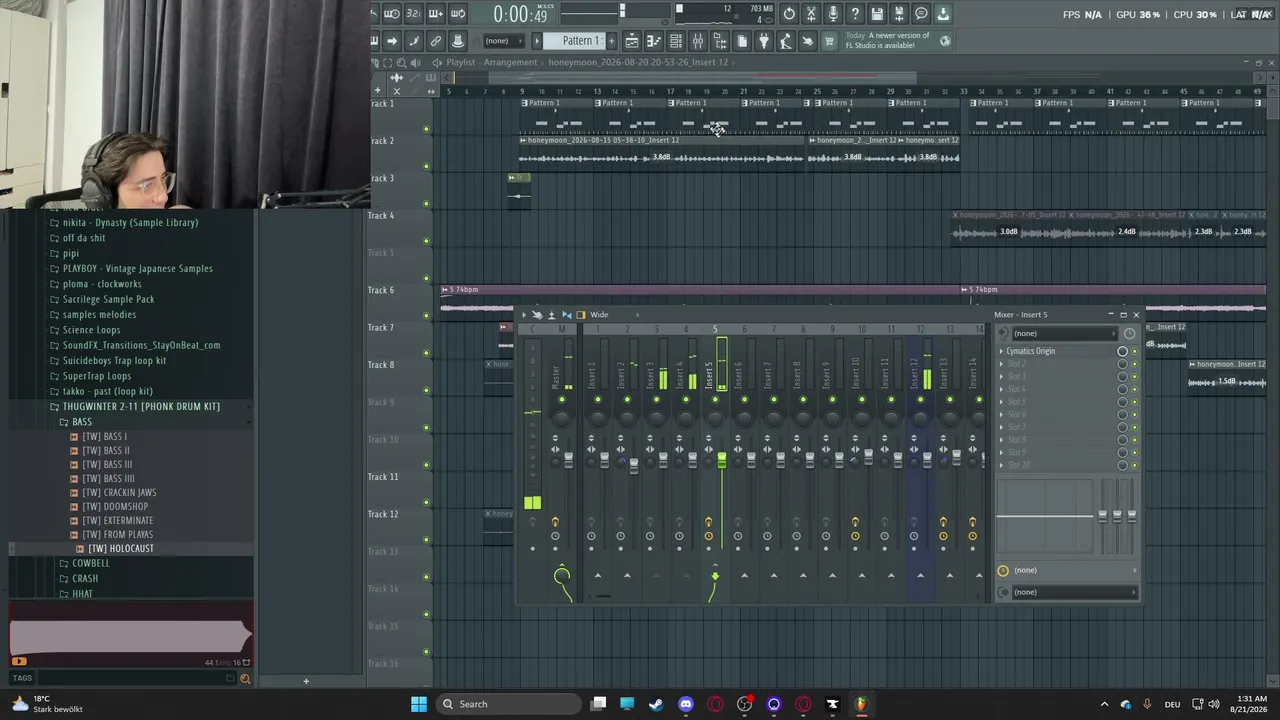1280x720 pixels.
Task: Toggle mute for Track 1 in playlist
Action: (x=426, y=129)
